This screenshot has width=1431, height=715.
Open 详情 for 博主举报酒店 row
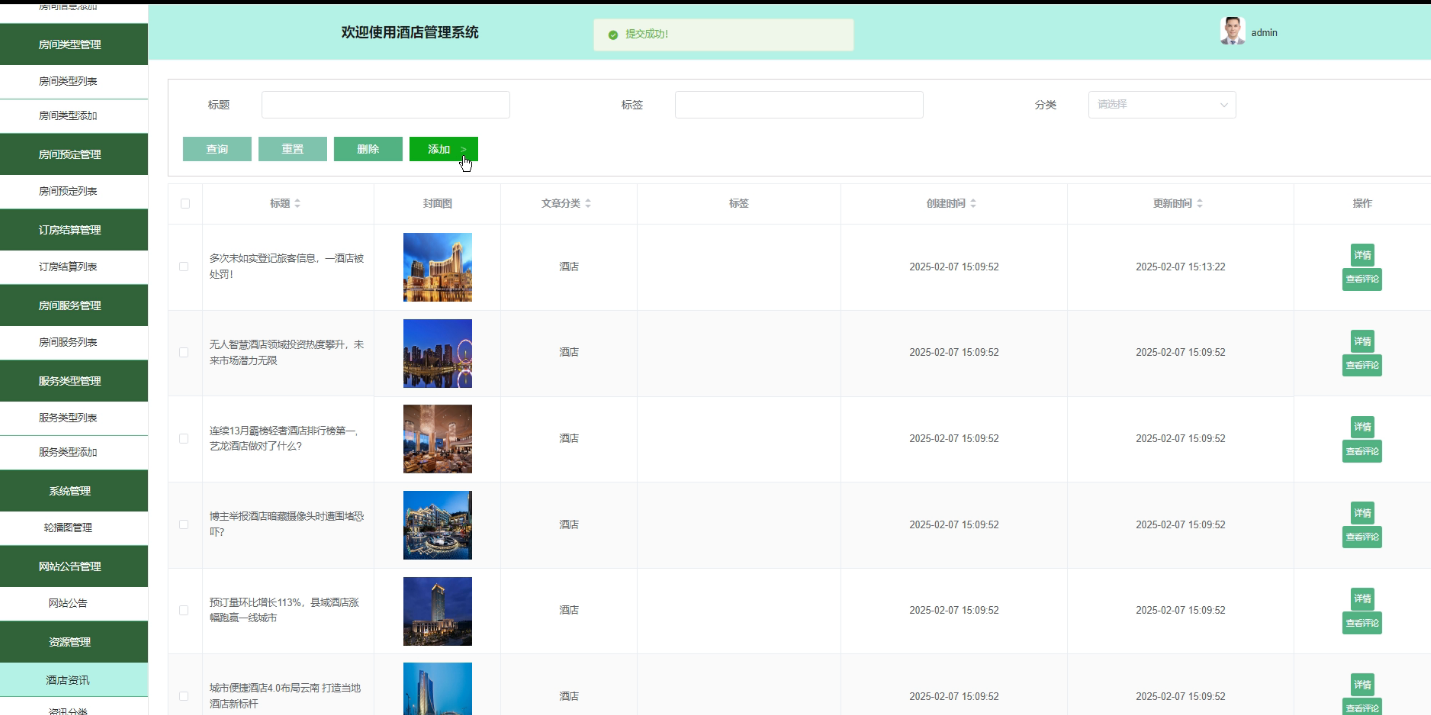1362,513
